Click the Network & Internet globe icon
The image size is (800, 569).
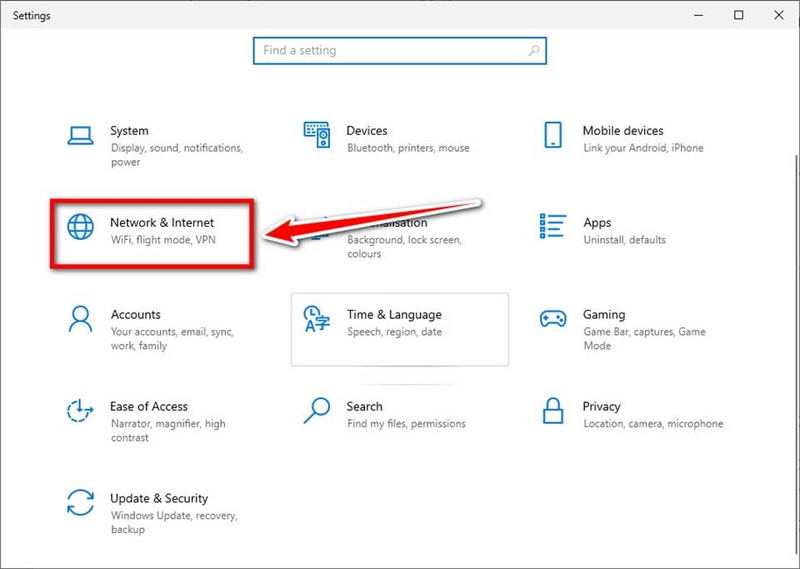[x=81, y=227]
